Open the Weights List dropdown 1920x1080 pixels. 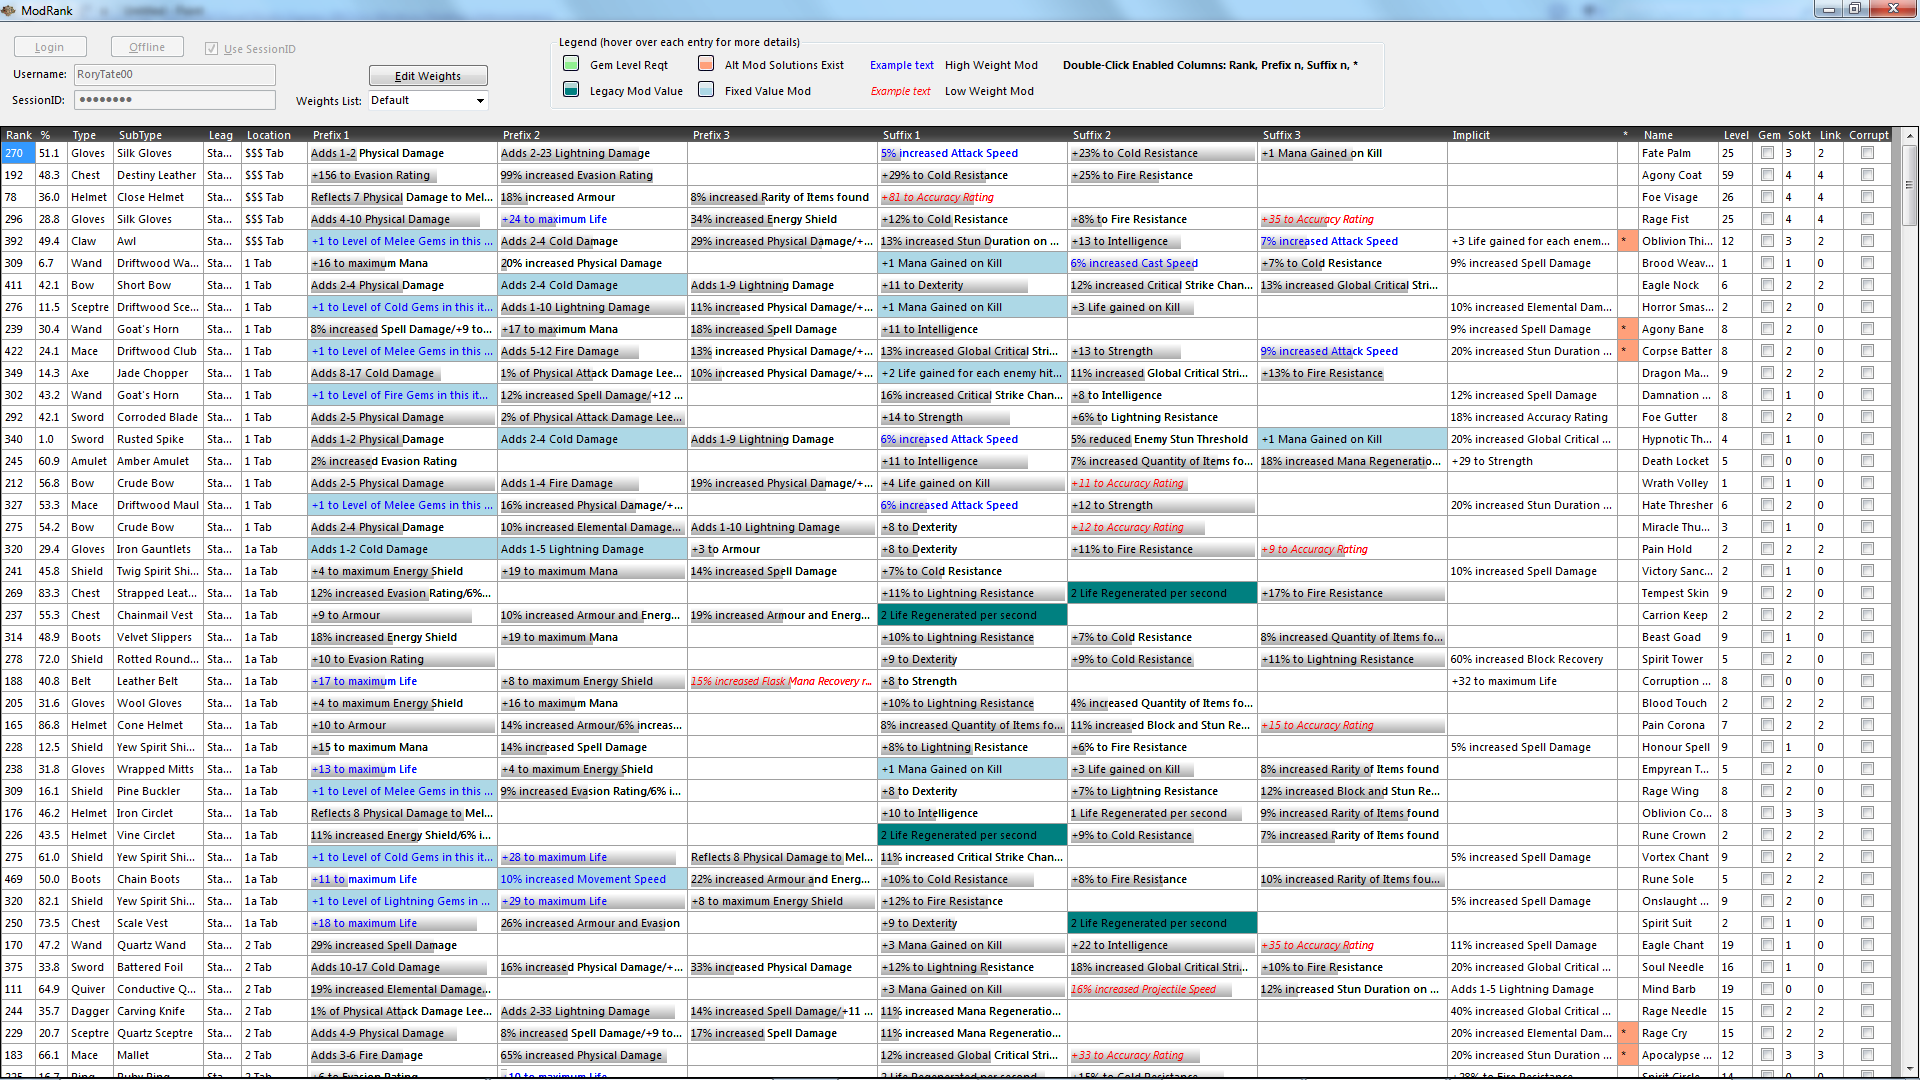click(480, 101)
